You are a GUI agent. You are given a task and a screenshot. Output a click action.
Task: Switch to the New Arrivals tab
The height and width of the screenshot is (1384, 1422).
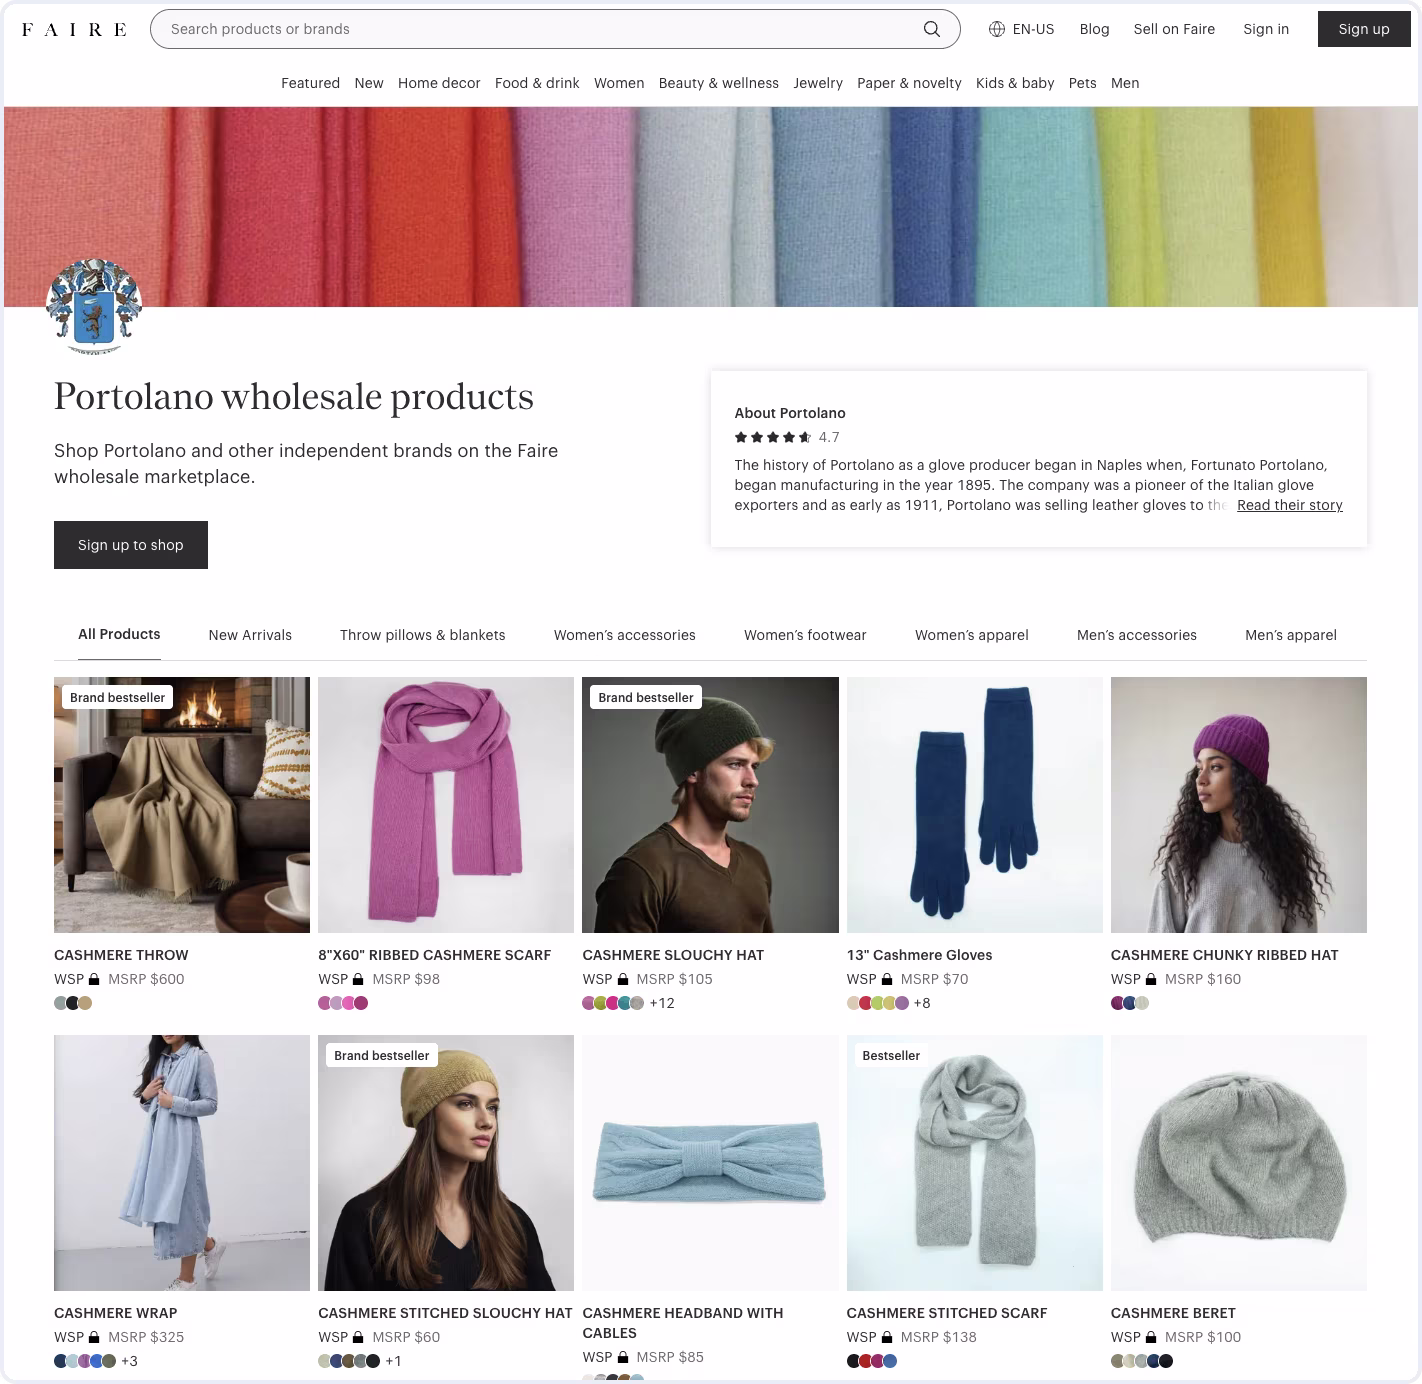[x=250, y=635]
